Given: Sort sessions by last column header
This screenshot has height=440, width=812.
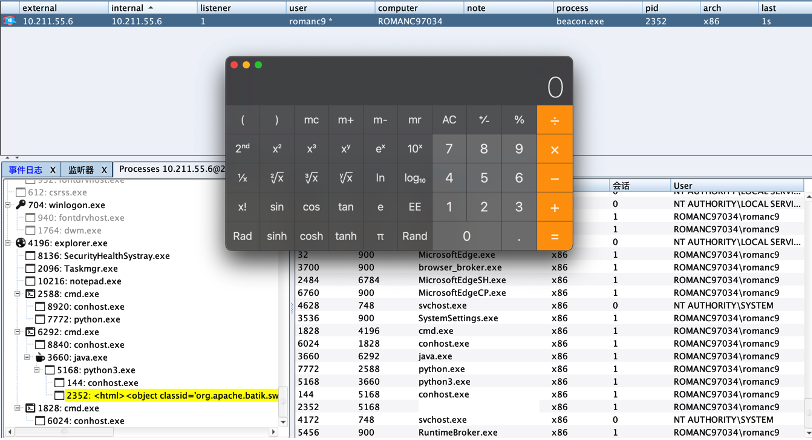Looking at the screenshot, I should tap(785, 8).
